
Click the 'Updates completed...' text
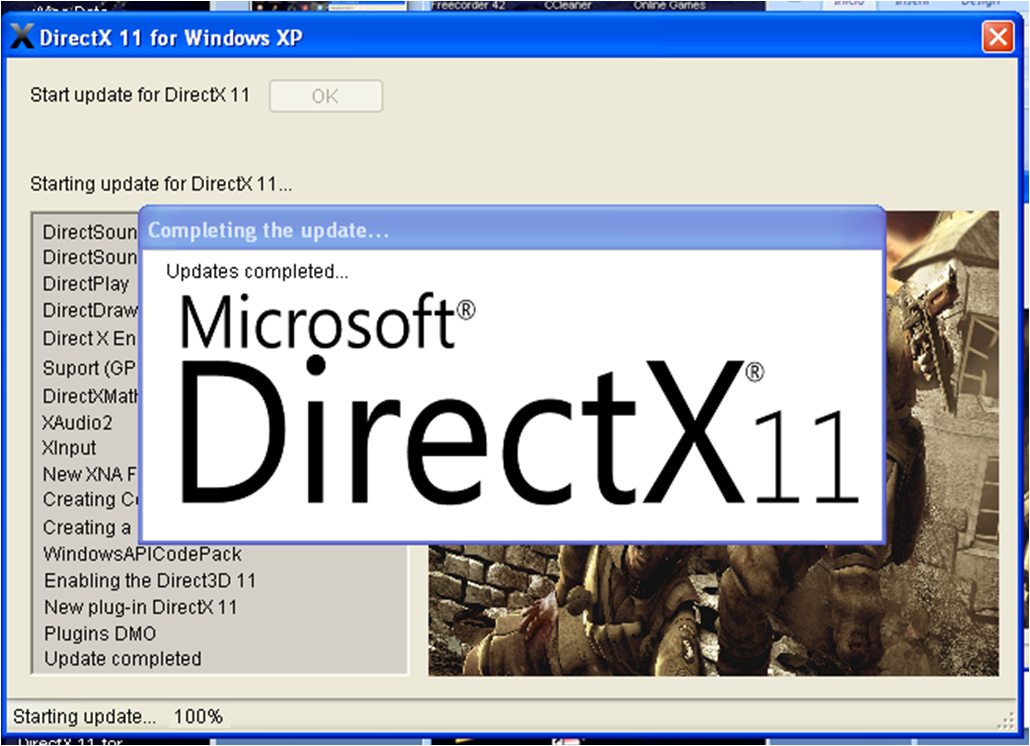(257, 271)
